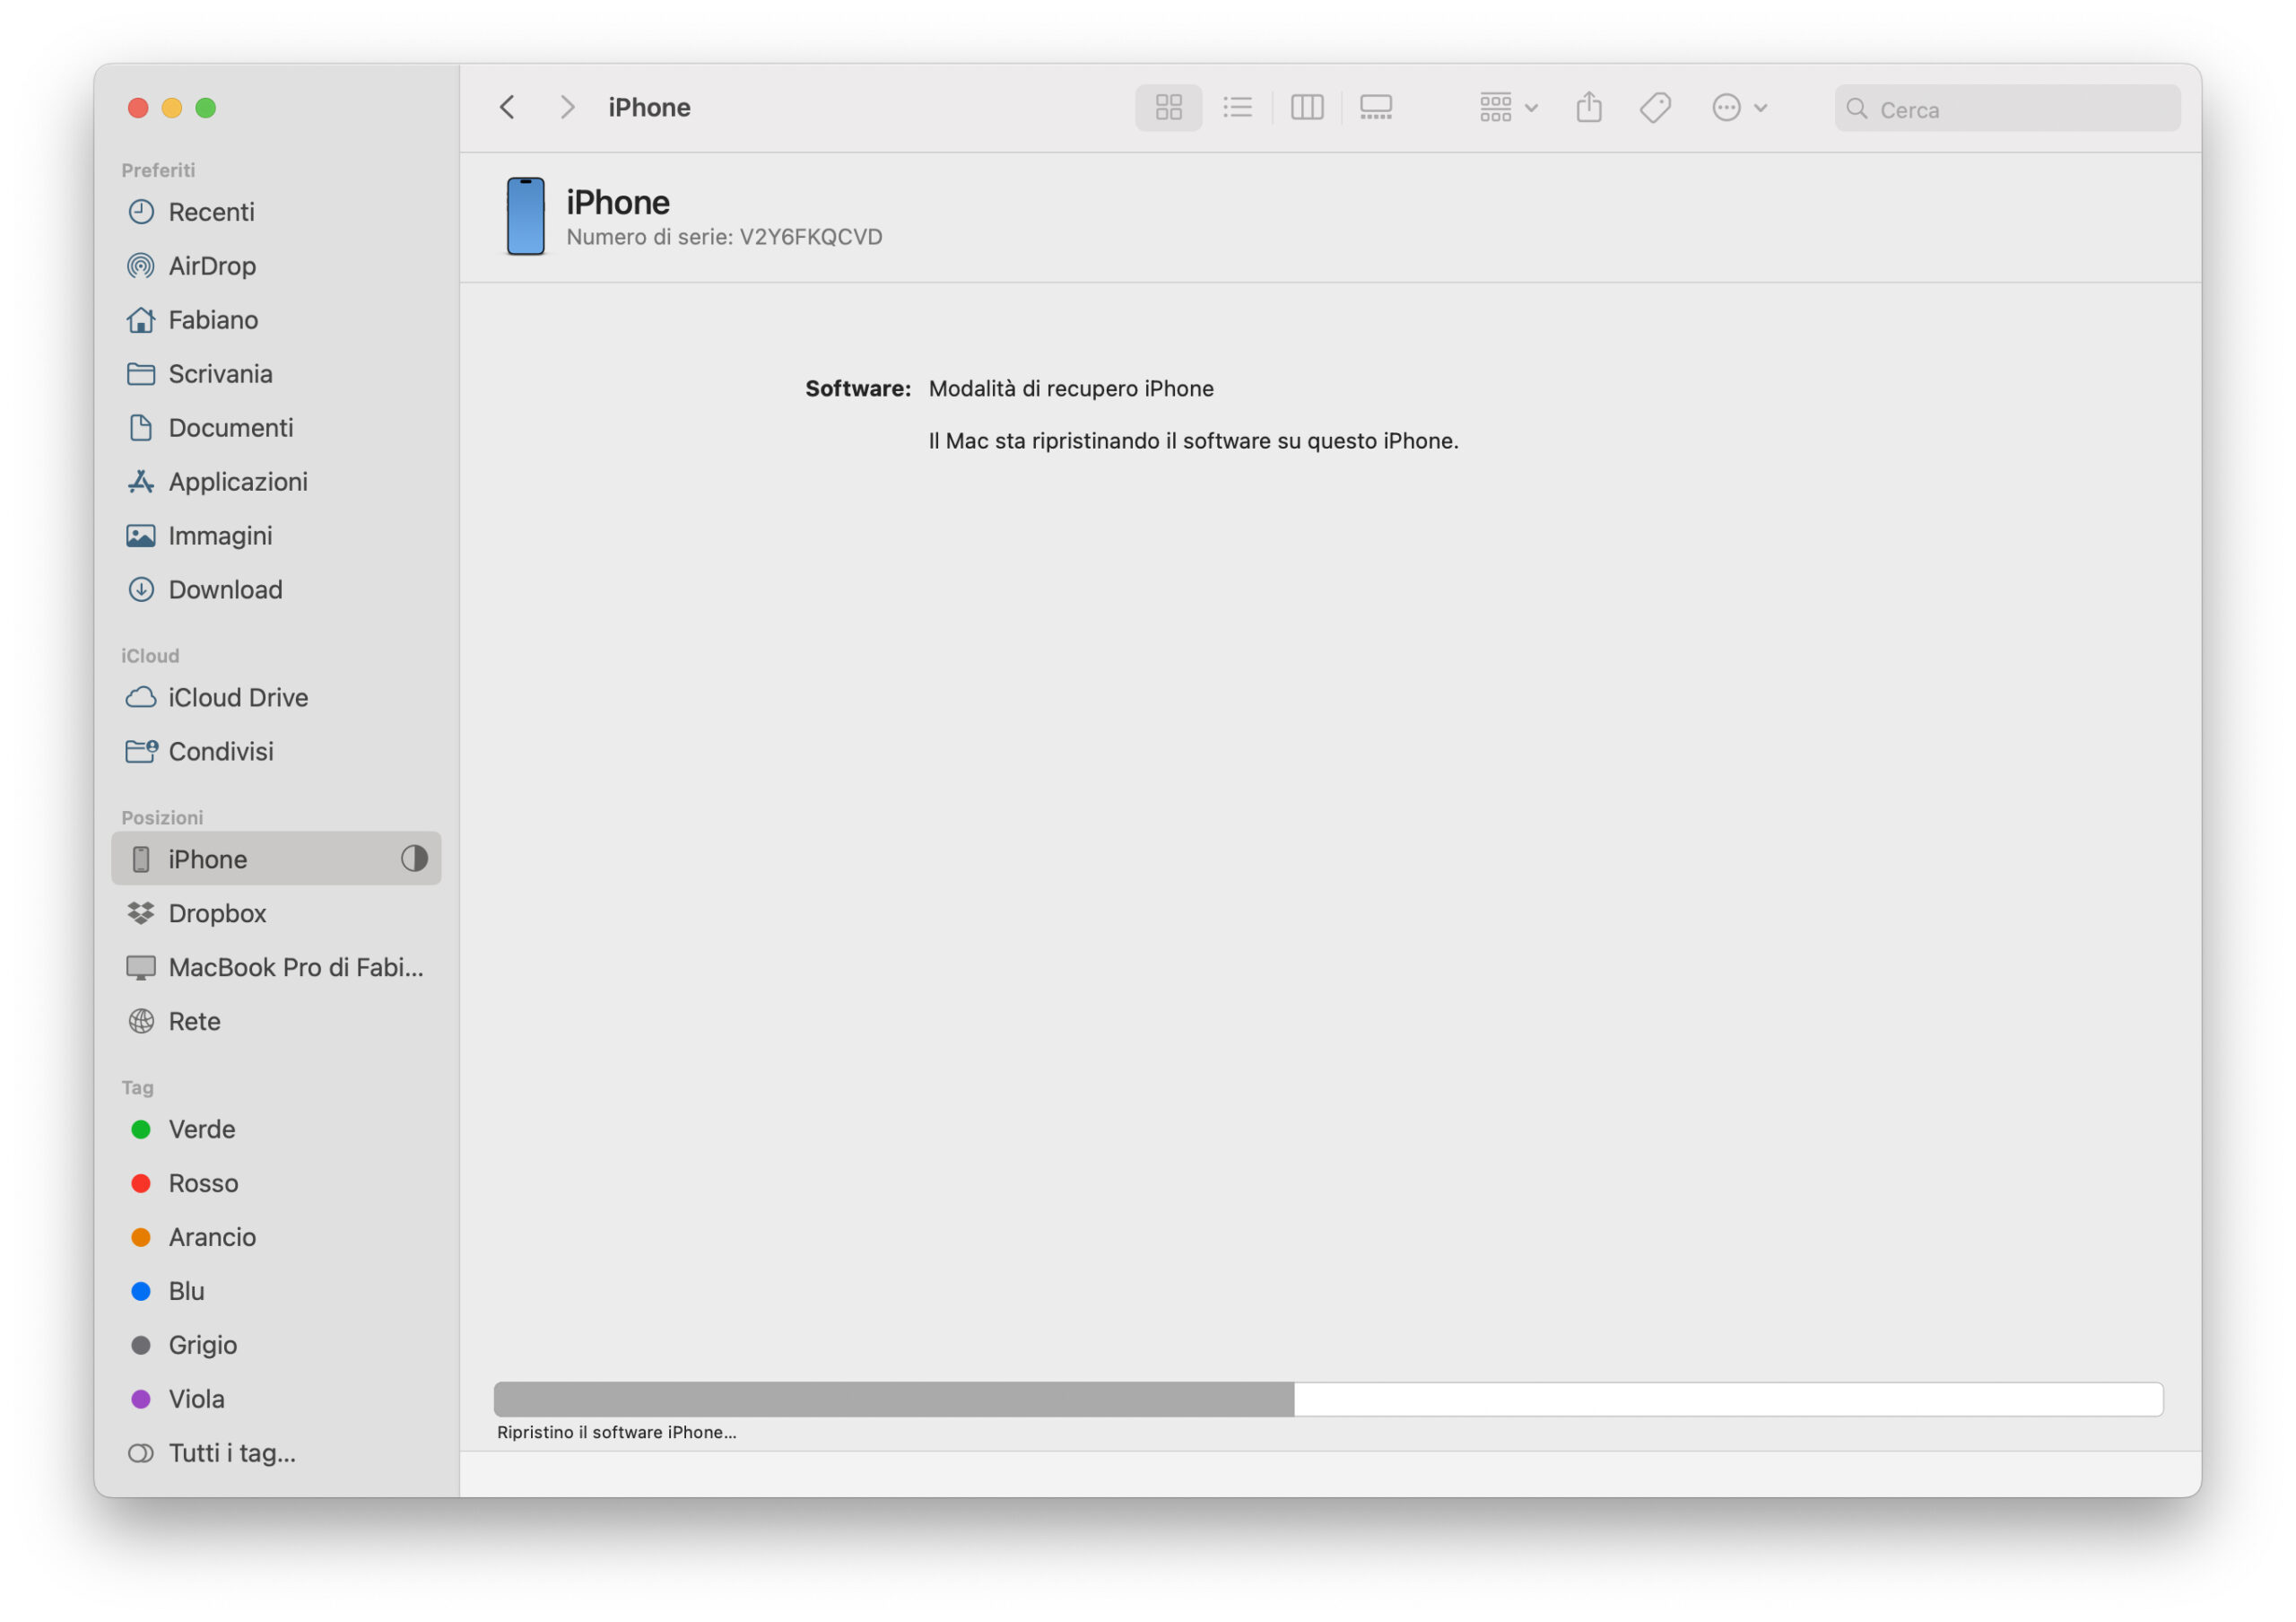This screenshot has height=1622, width=2296.
Task: Open Scrivania in the sidebar
Action: coord(276,374)
